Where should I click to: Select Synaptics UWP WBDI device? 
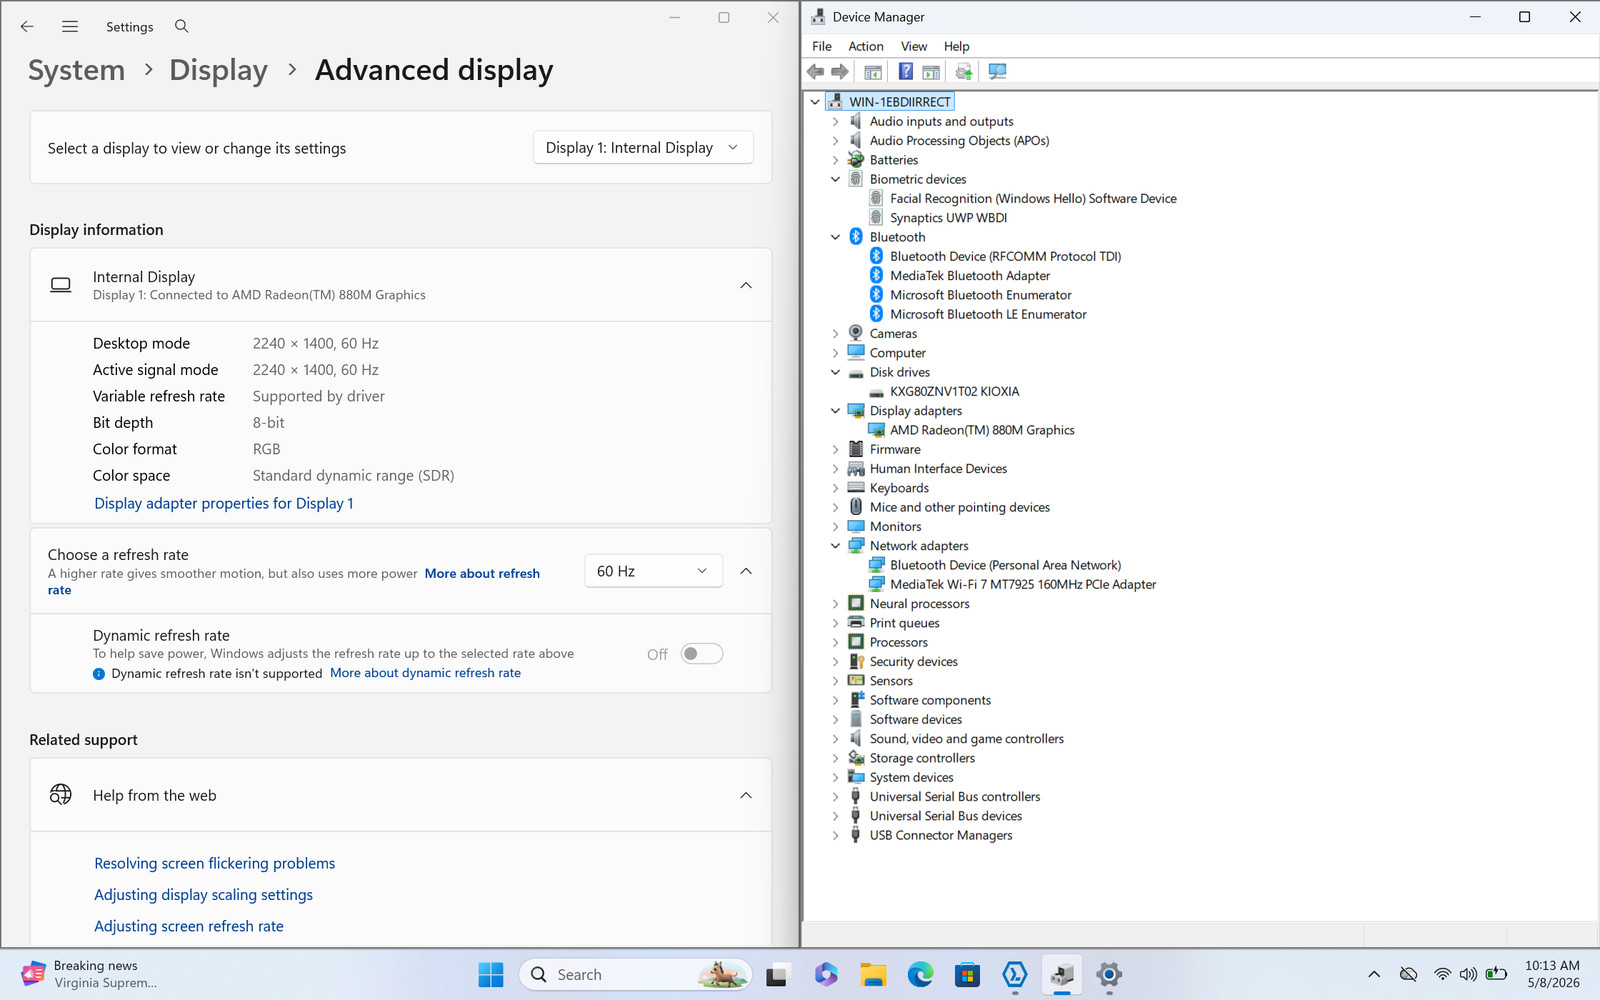point(949,218)
